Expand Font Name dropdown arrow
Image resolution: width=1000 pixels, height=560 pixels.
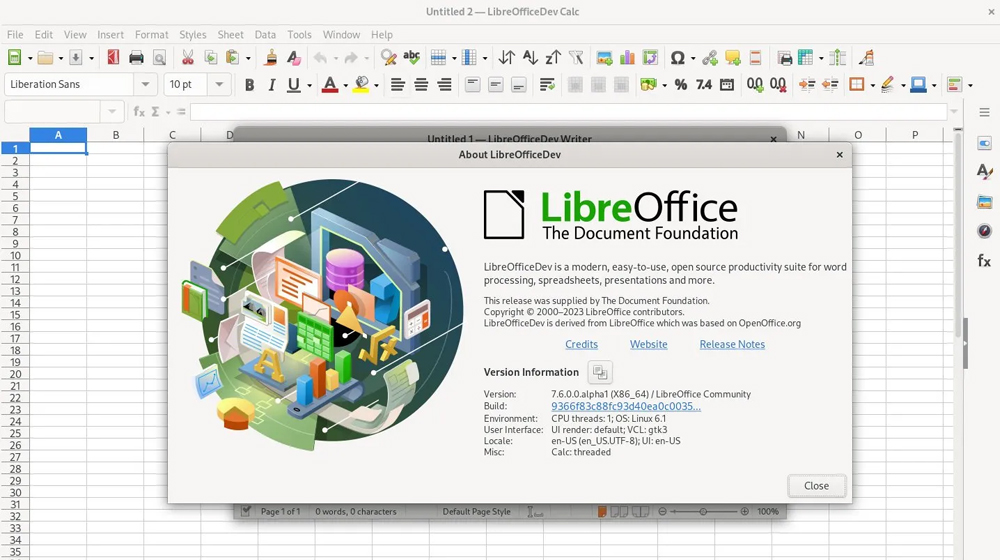pos(145,84)
